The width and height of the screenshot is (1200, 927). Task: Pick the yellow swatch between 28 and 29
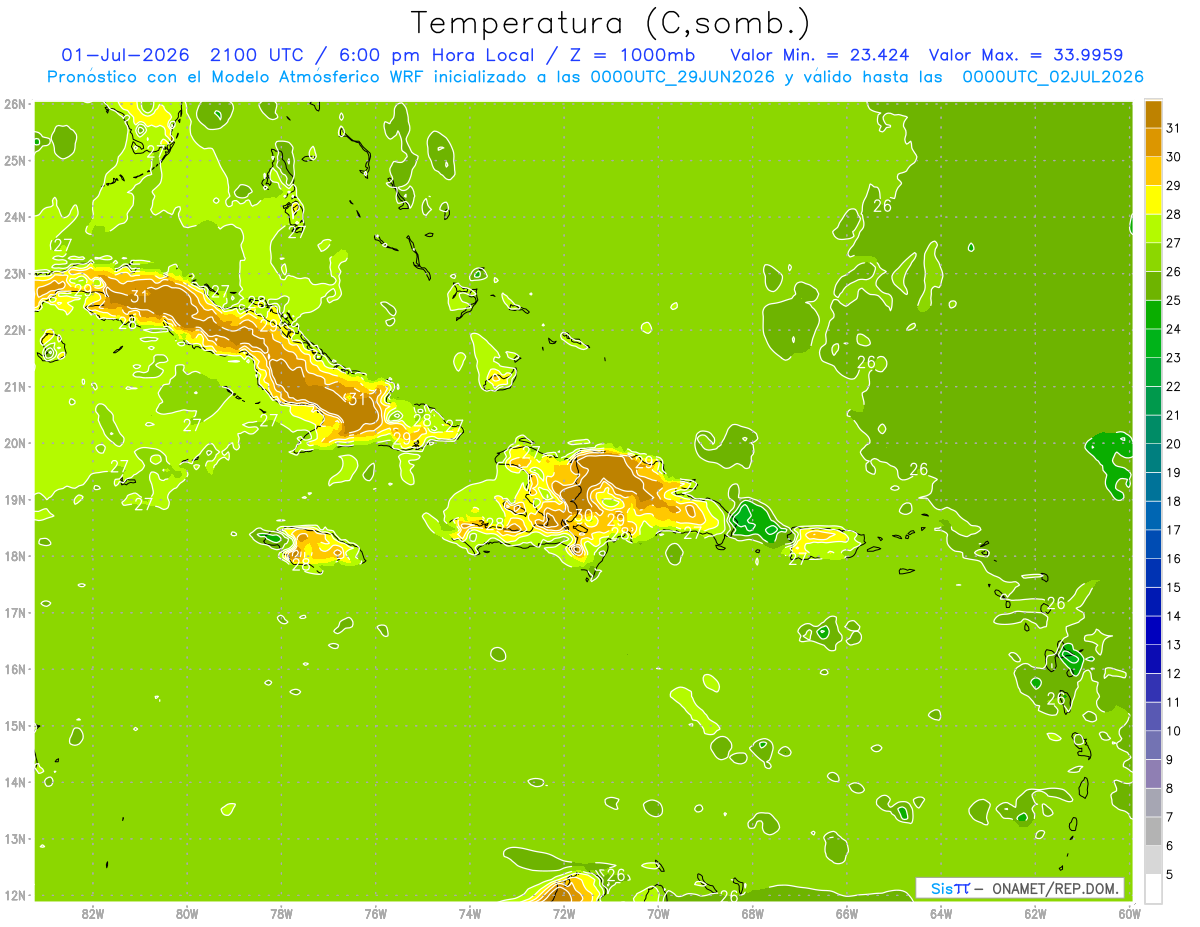pos(1152,200)
